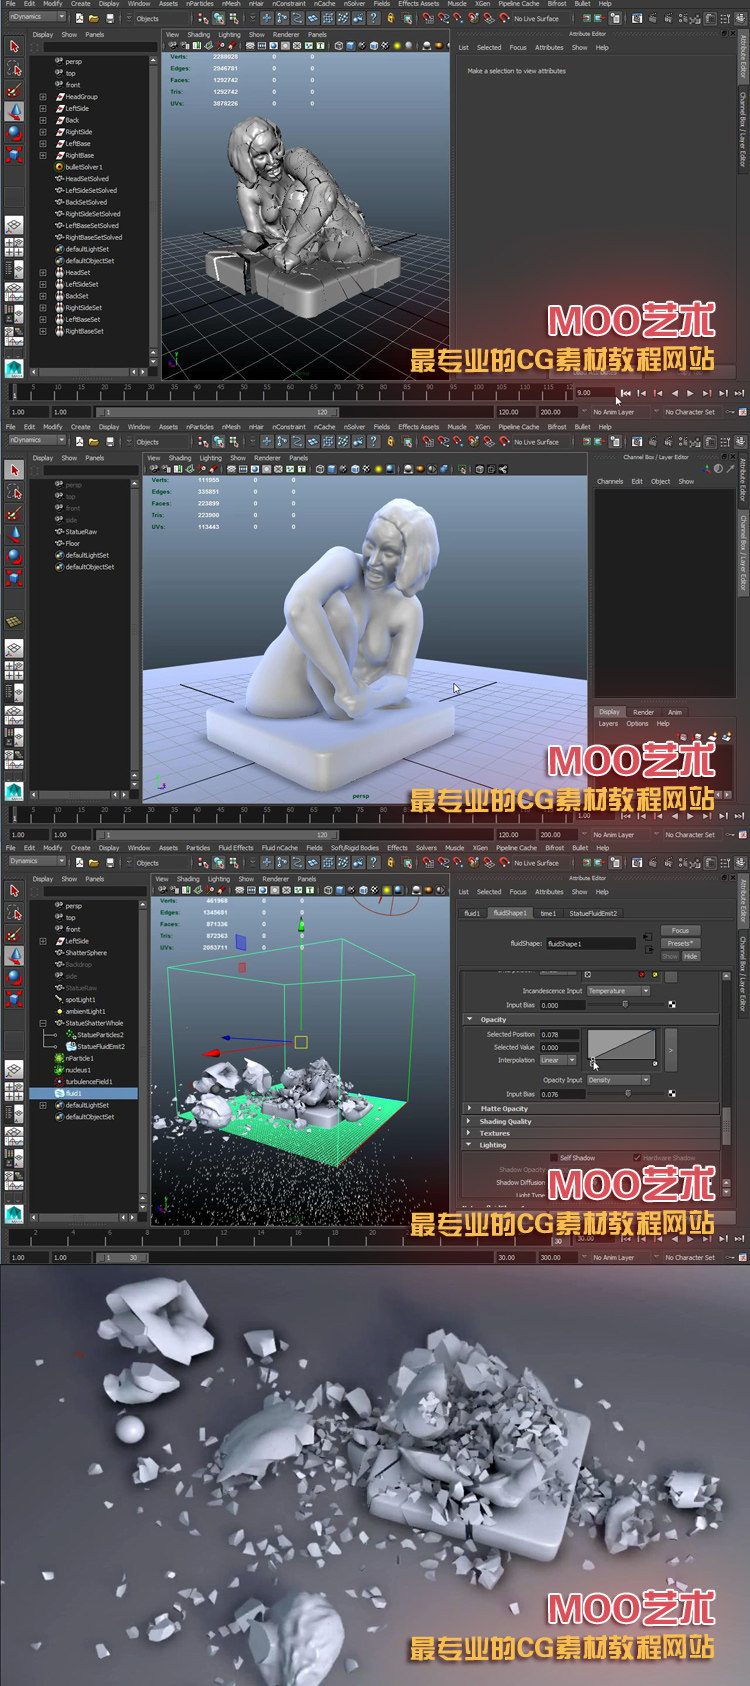Open Incandescence Input Temperature dropdown
Image resolution: width=750 pixels, height=1686 pixels.
tap(617, 991)
